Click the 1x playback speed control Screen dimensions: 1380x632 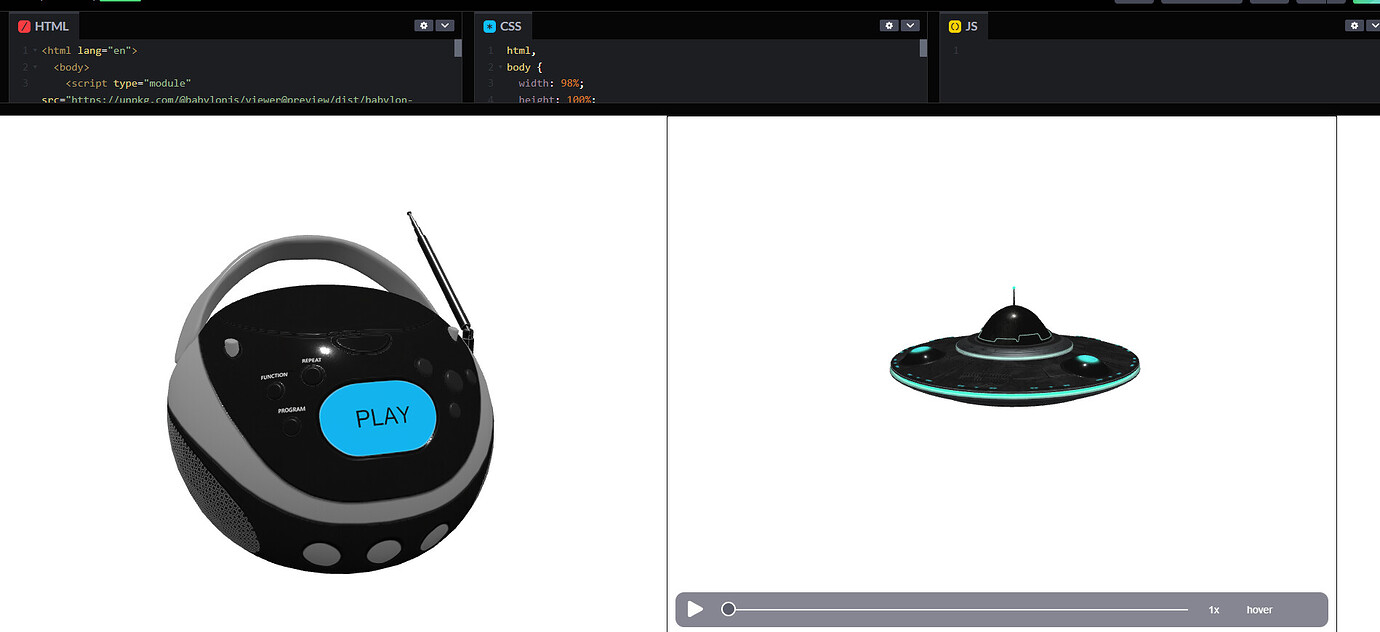(x=1213, y=609)
